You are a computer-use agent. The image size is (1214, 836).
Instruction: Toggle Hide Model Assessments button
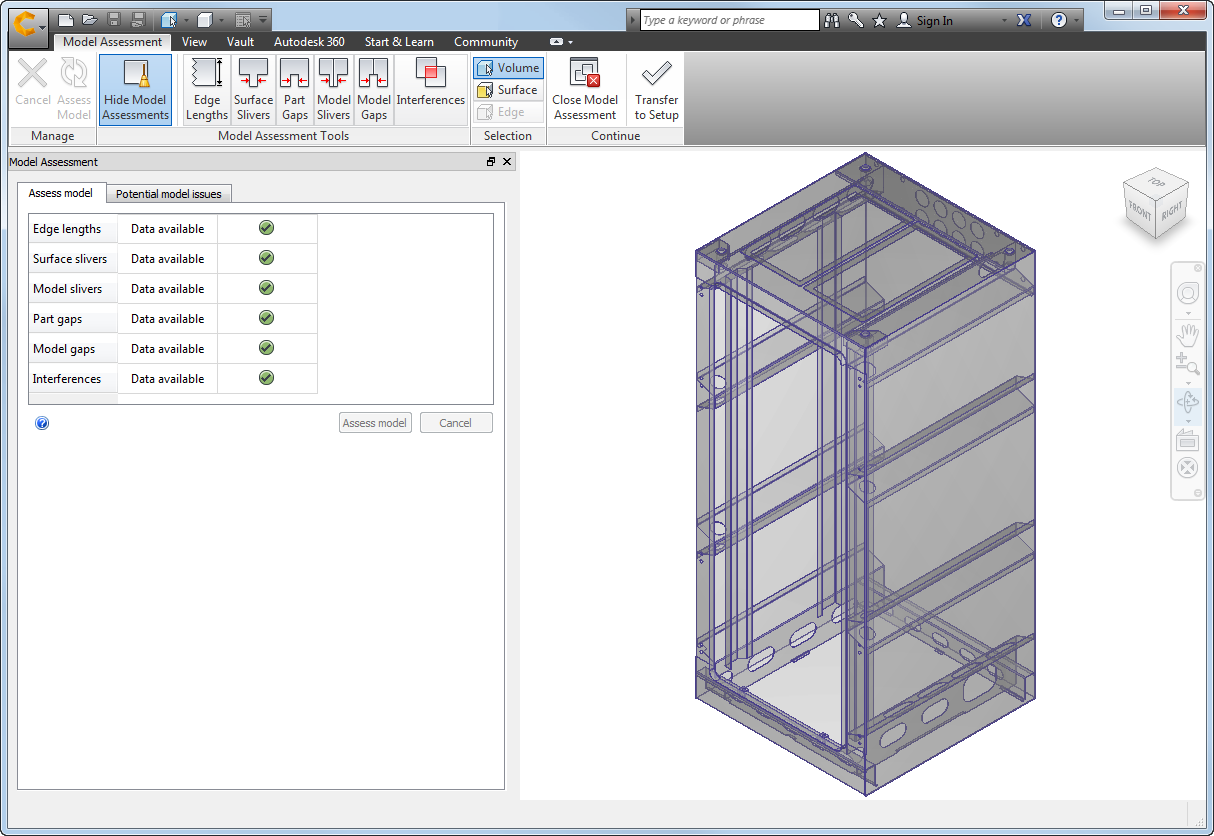click(x=135, y=90)
